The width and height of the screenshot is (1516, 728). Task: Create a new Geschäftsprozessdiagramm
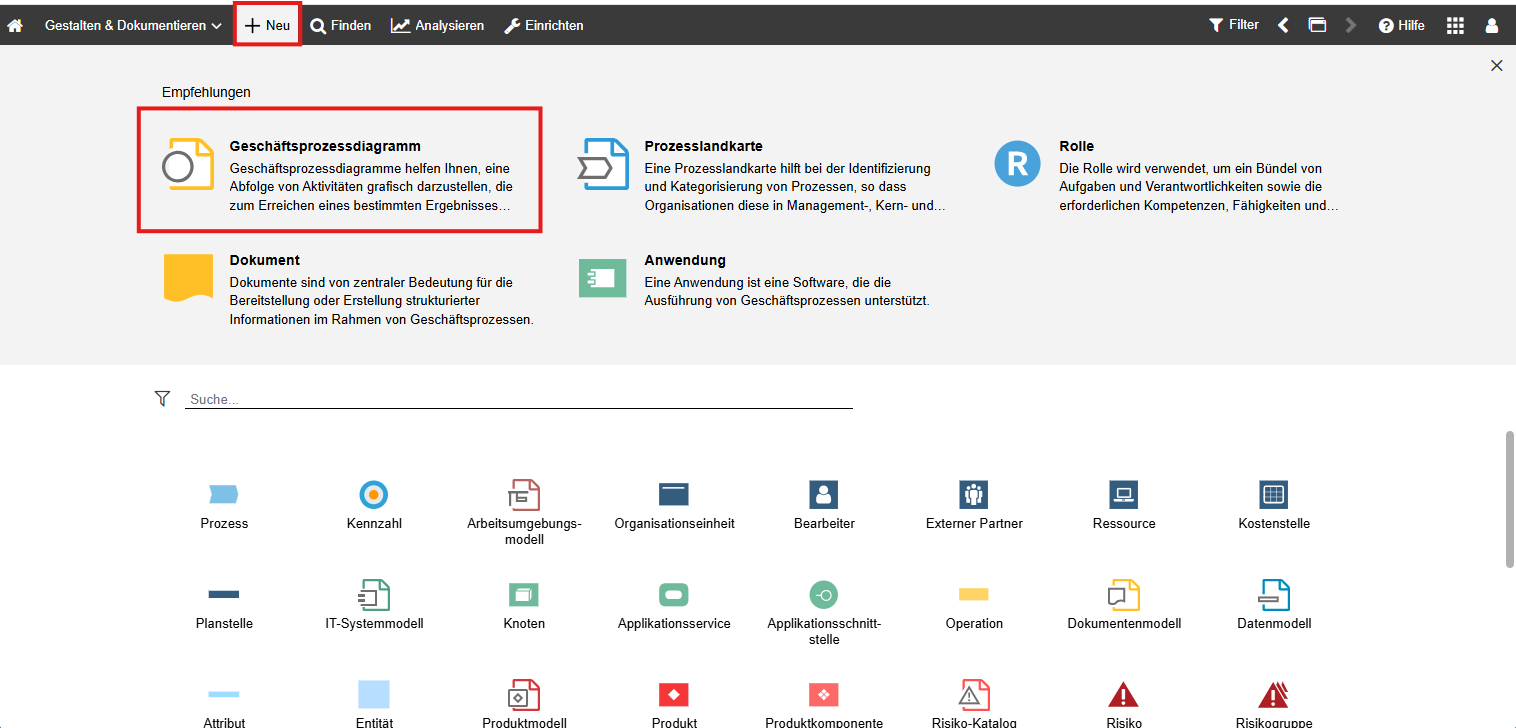click(x=340, y=168)
